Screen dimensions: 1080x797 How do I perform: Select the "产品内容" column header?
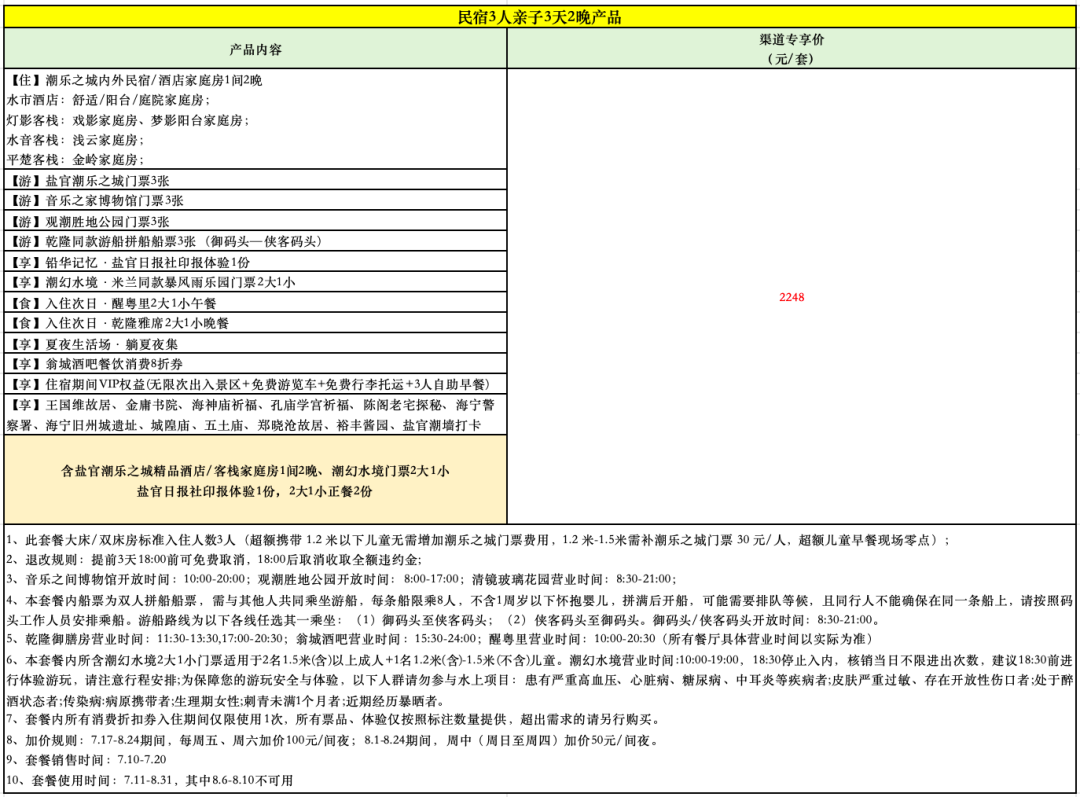pos(256,50)
